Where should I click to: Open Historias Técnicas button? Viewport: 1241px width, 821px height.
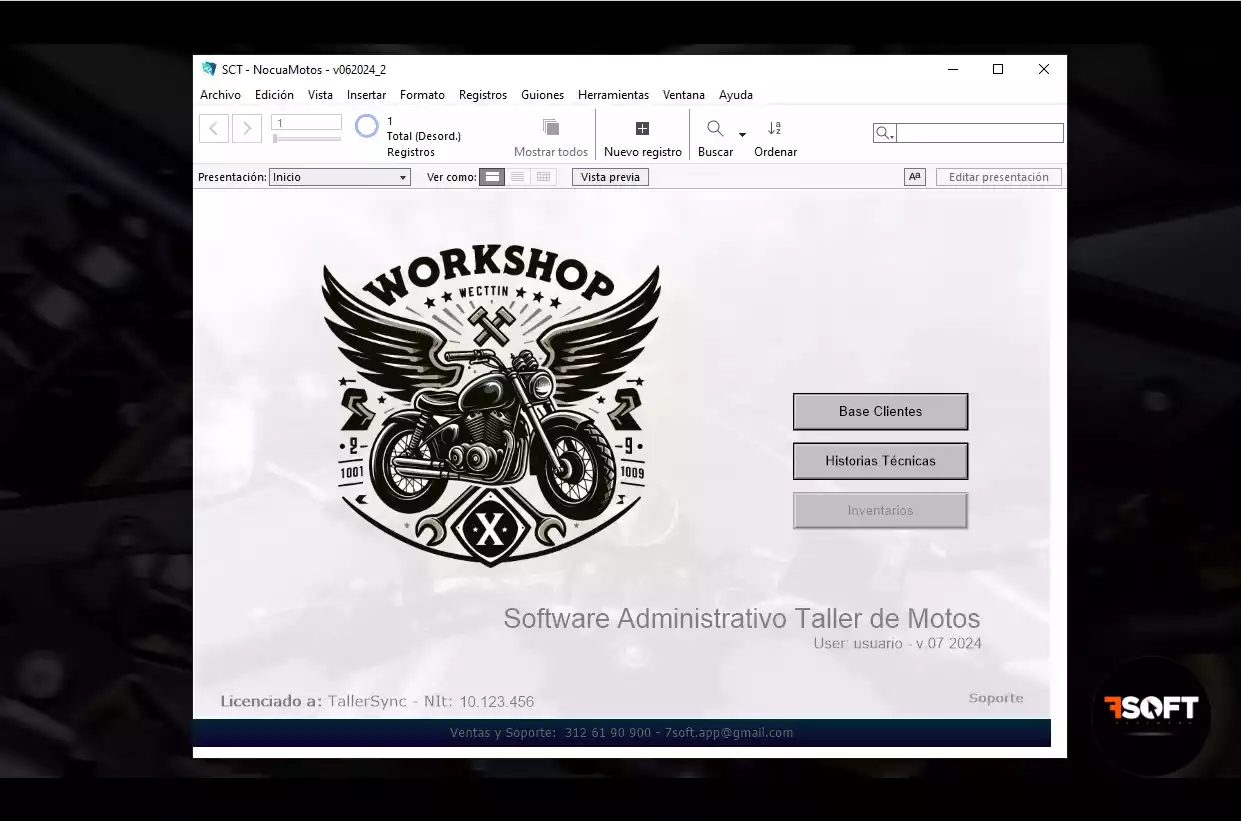coord(880,461)
